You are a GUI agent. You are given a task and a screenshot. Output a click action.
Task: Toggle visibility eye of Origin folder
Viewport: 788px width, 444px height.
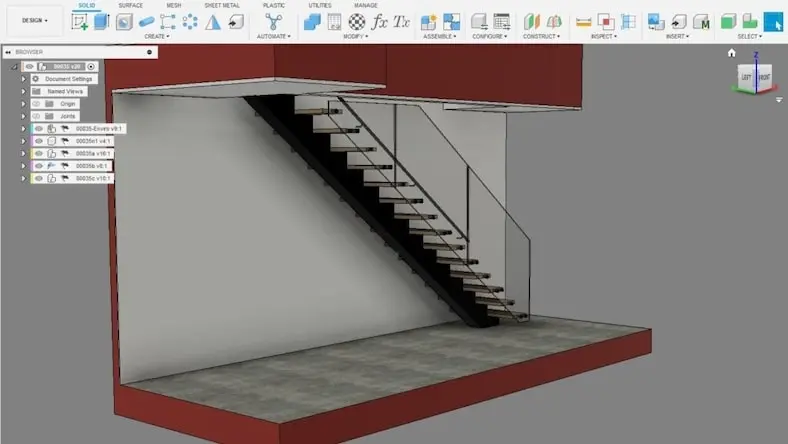coord(37,104)
